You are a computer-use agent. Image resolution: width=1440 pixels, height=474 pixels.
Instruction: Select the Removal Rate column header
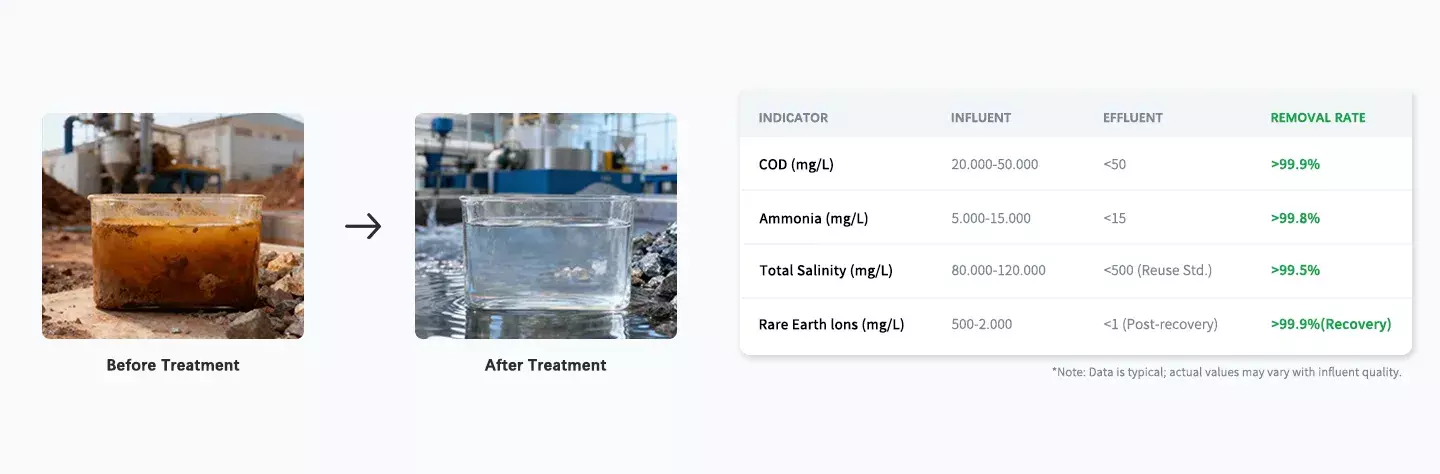point(1318,117)
